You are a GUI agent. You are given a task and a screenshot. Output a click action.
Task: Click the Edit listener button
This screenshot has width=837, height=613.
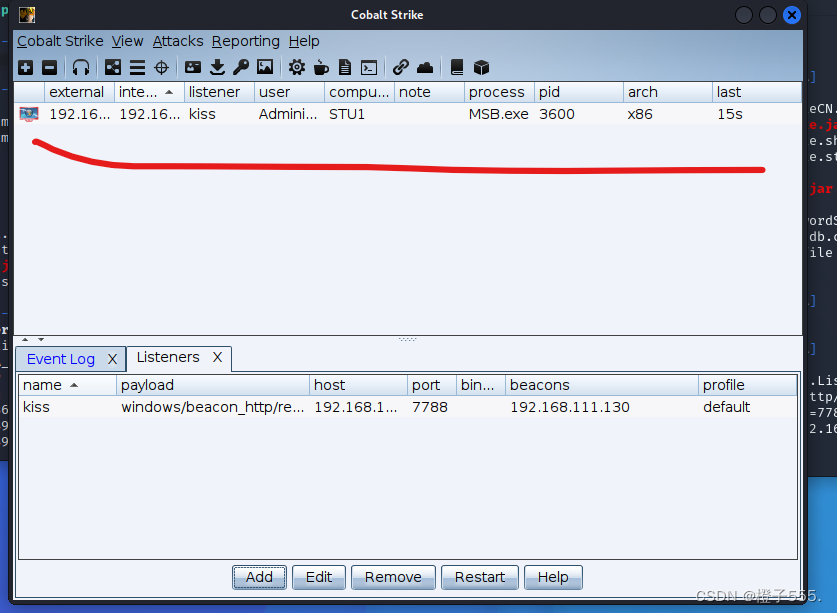click(x=319, y=577)
